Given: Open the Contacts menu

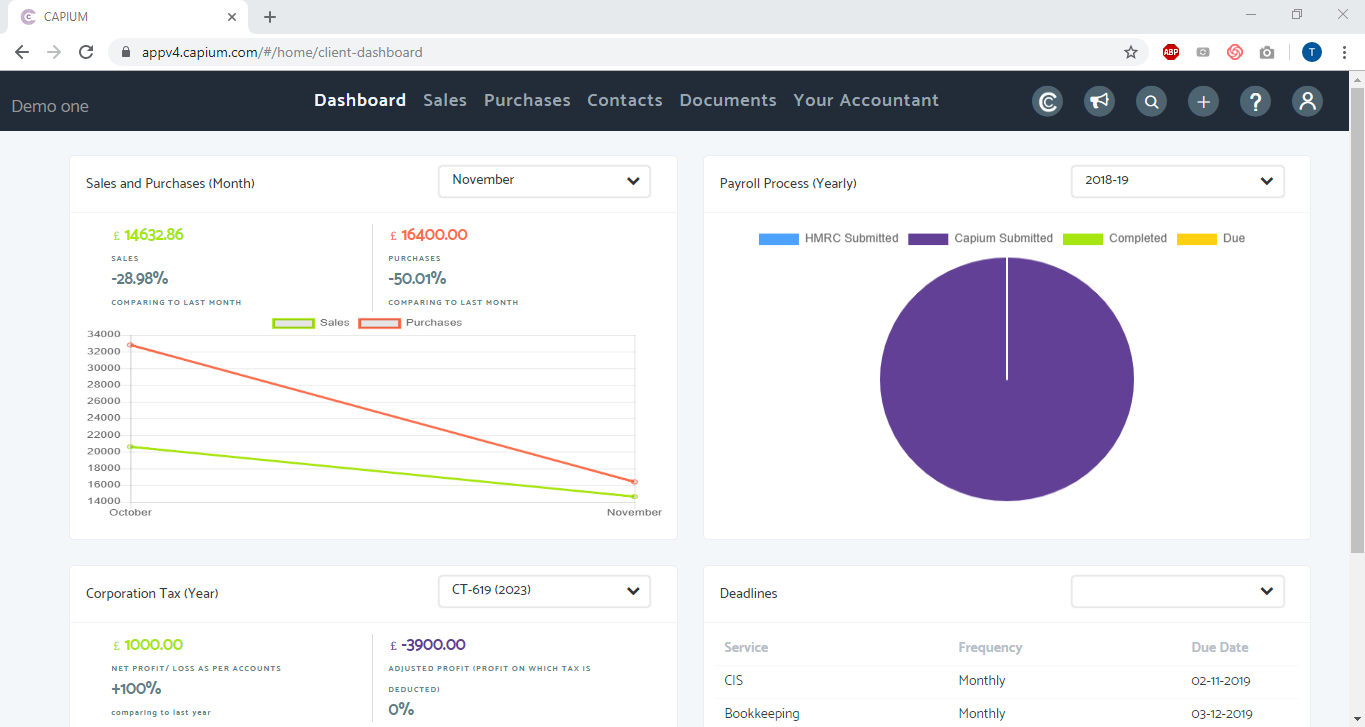Looking at the screenshot, I should click(625, 100).
